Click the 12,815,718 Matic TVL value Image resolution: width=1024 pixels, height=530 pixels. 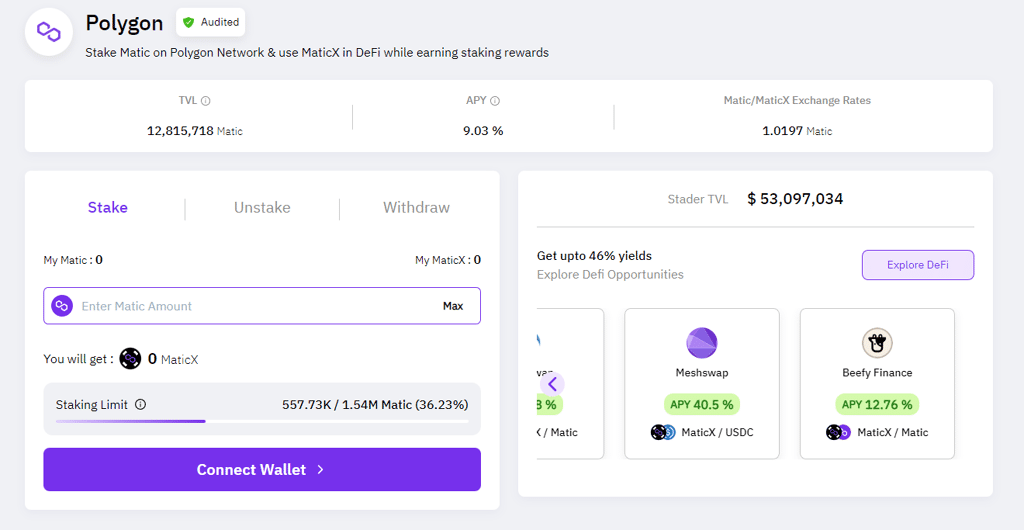tap(195, 131)
